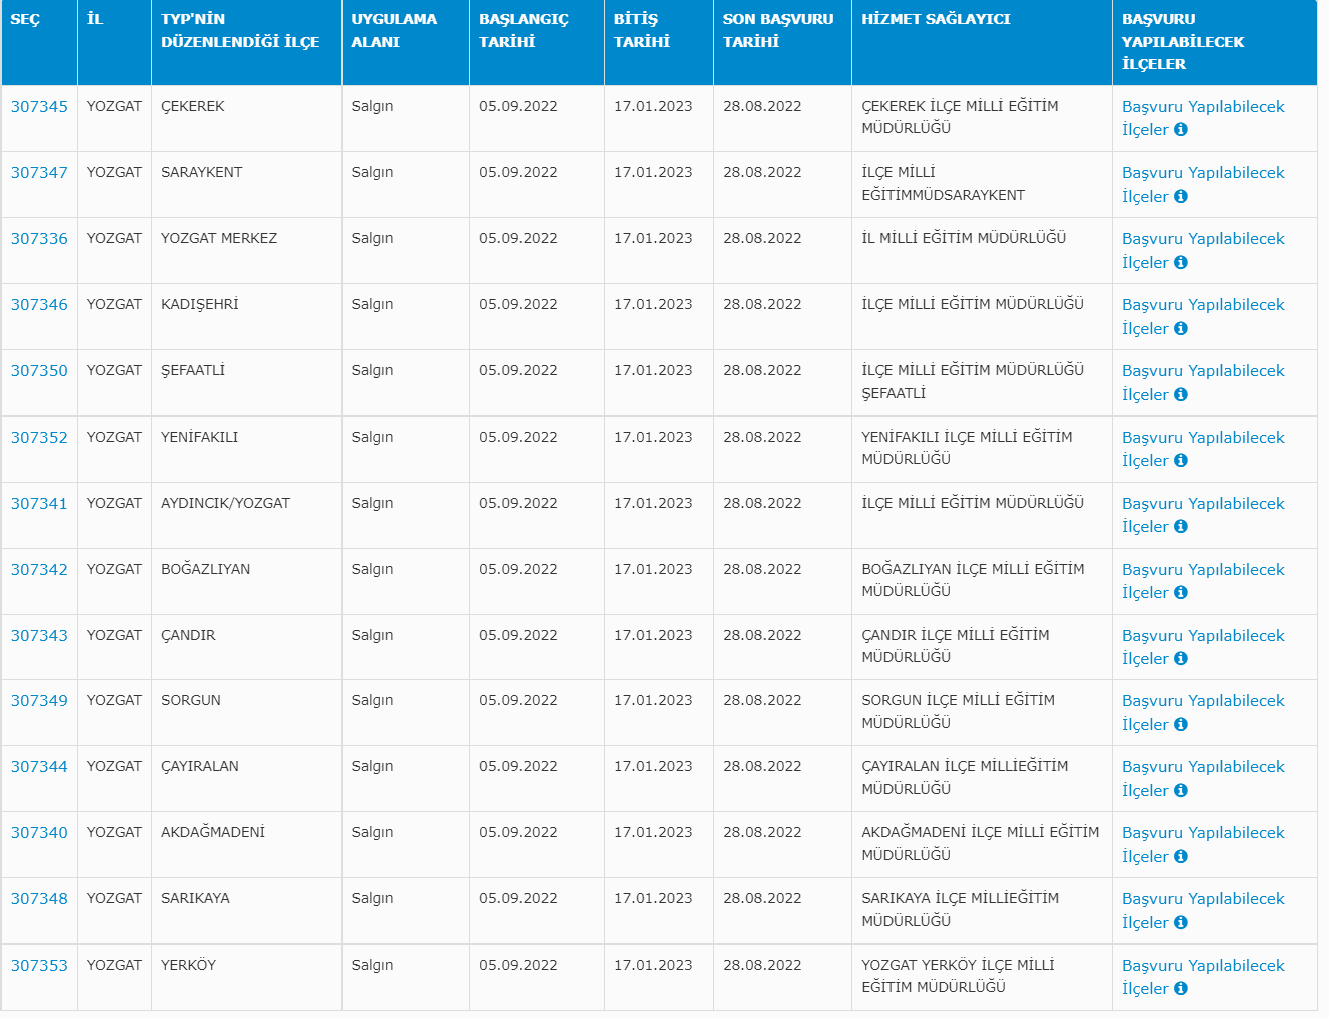The width and height of the screenshot is (1329, 1019).
Task: Open record number 307345
Action: [39, 107]
